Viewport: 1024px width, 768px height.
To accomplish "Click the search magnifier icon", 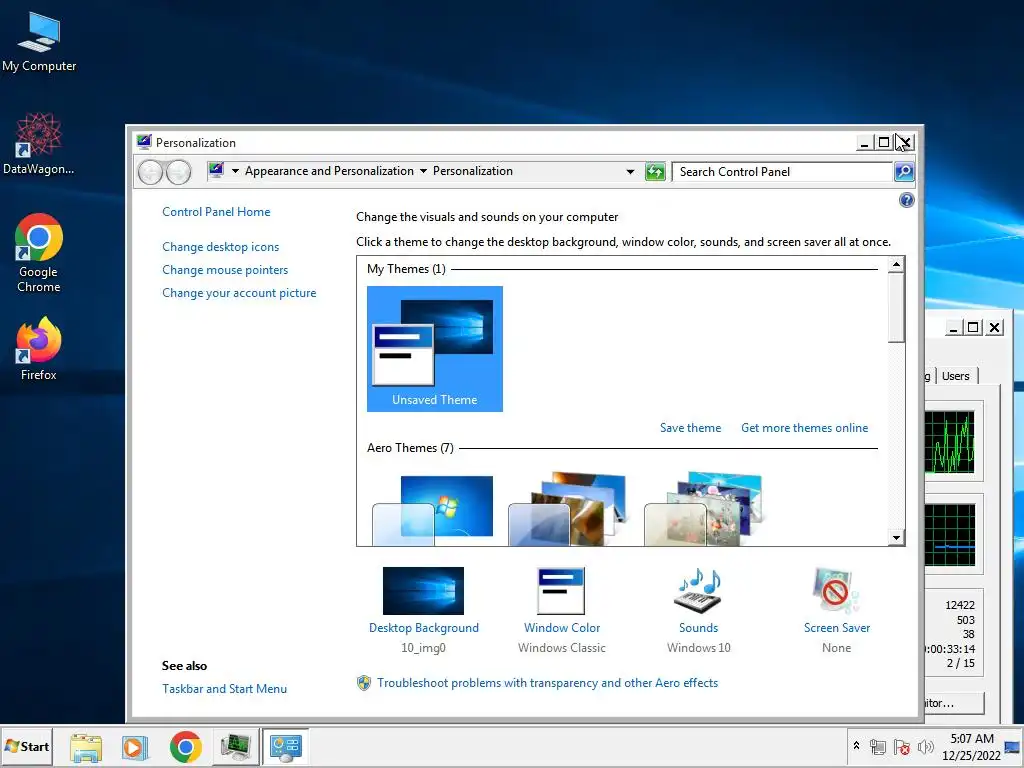I will point(904,172).
